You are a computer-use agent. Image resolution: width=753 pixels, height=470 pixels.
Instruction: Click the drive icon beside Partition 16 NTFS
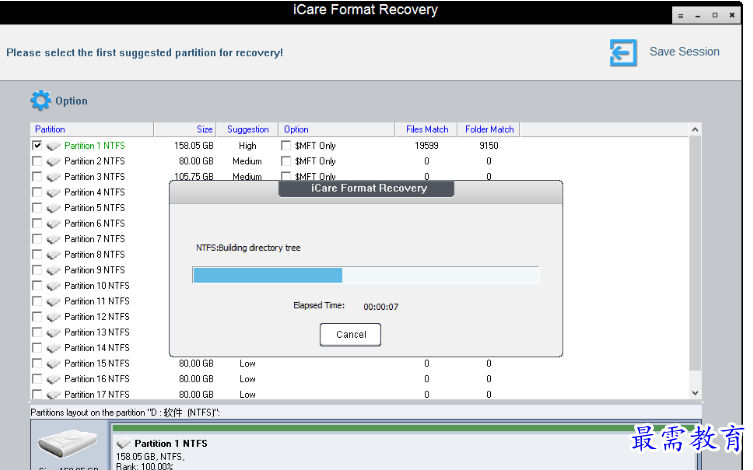pos(53,379)
